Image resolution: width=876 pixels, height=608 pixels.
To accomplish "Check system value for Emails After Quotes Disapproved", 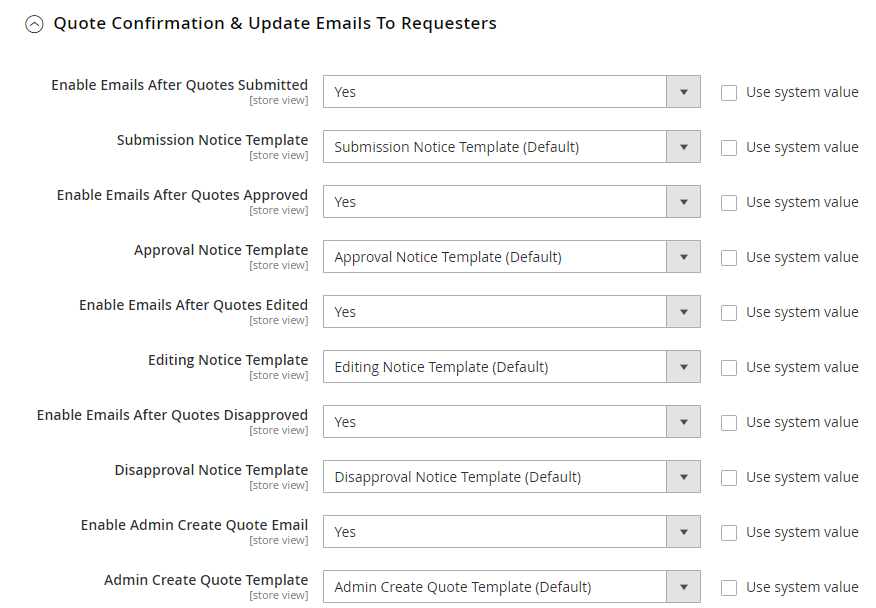I will (x=729, y=423).
